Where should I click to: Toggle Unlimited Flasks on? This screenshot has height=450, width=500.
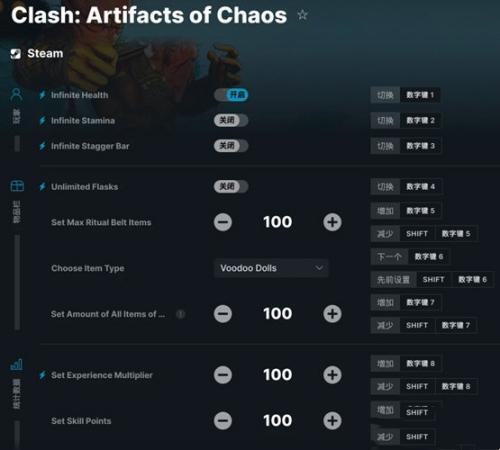[x=231, y=186]
